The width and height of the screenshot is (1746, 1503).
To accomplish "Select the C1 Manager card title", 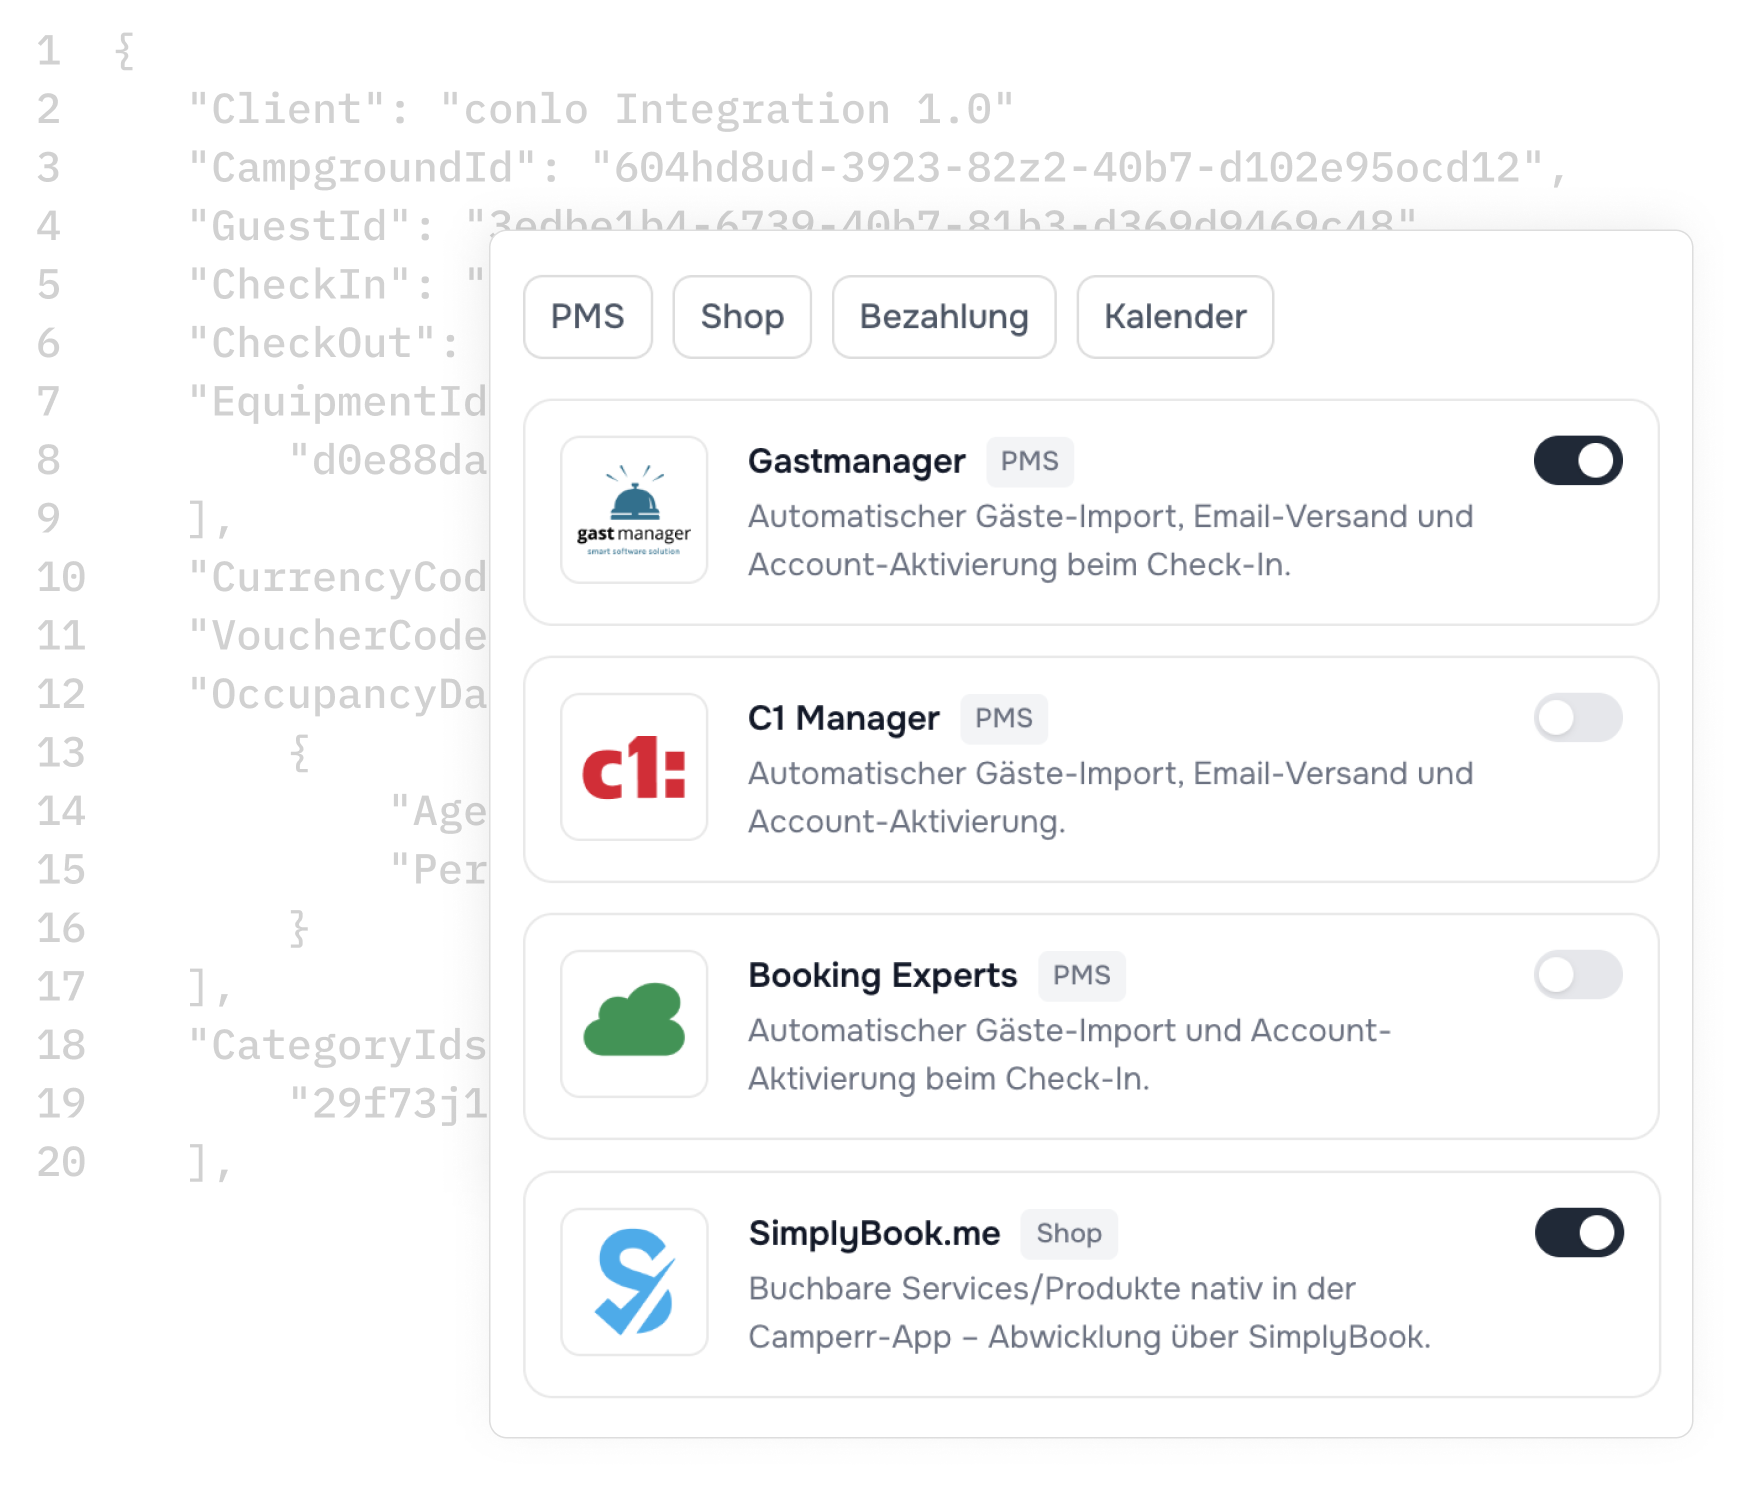I will (844, 718).
